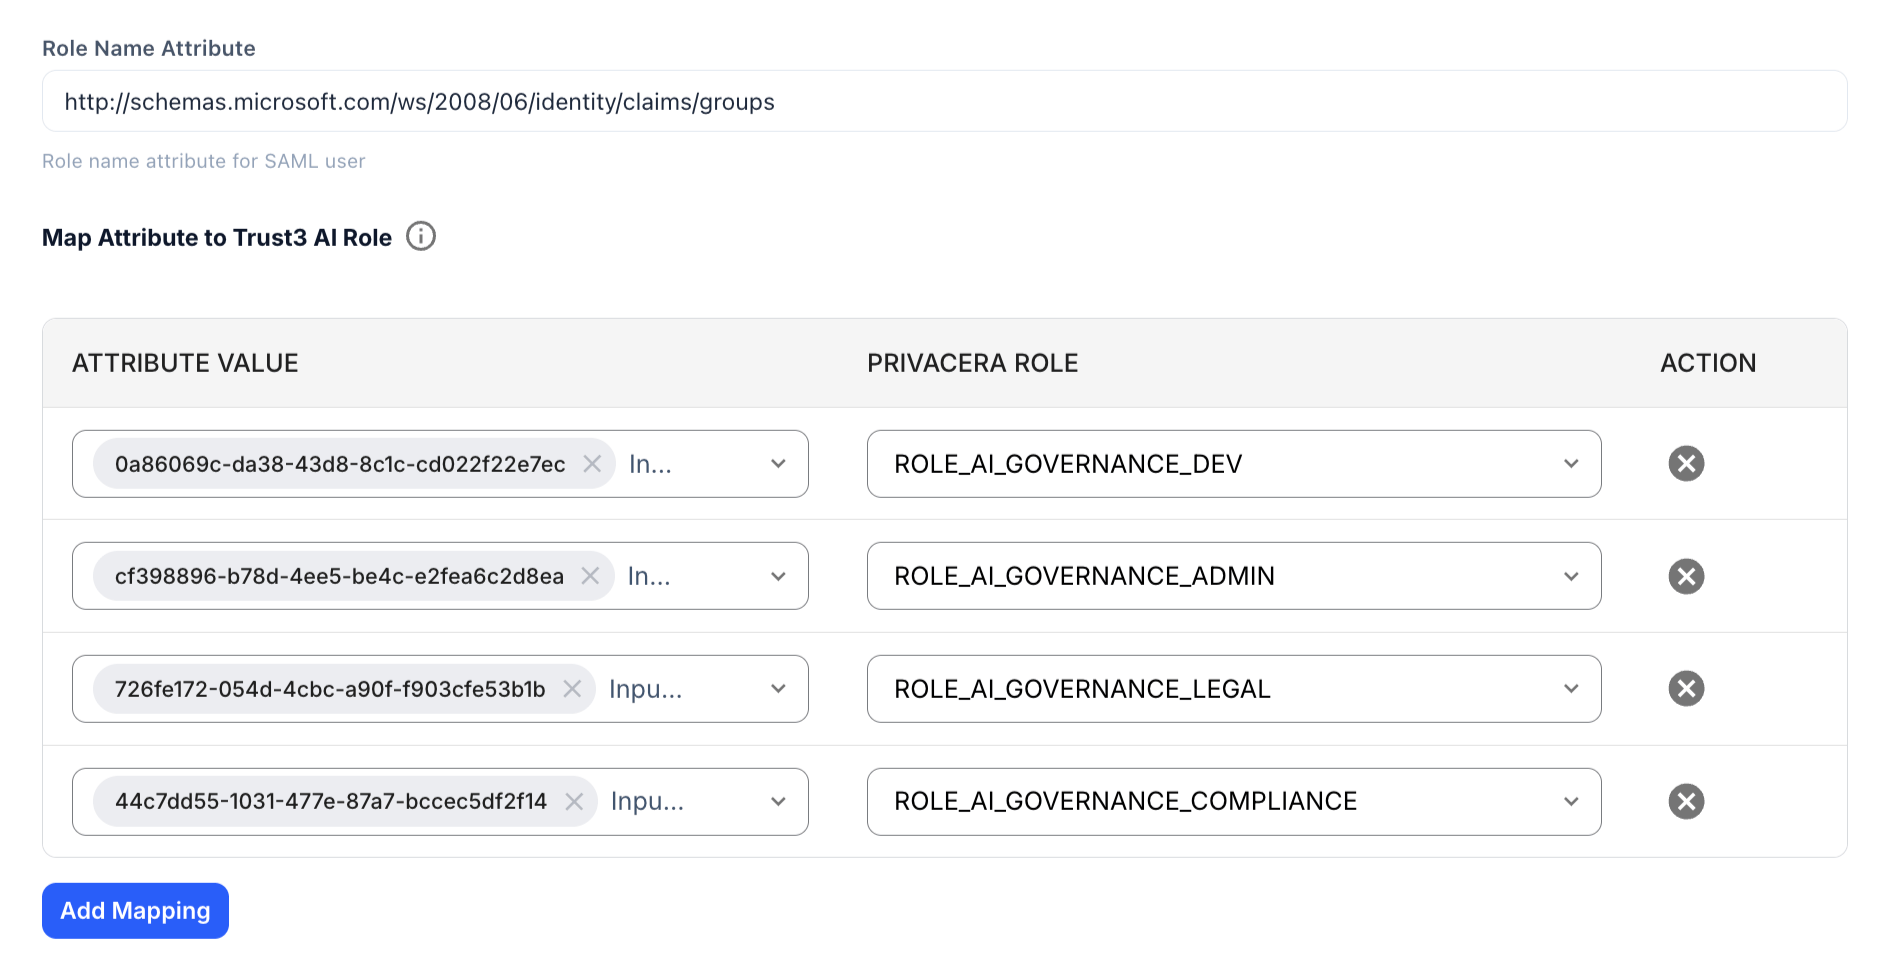This screenshot has height=977, width=1890.
Task: Open the ROLE_AI_GOVERNANCE_COMPLIANCE role dropdown
Action: click(1234, 801)
